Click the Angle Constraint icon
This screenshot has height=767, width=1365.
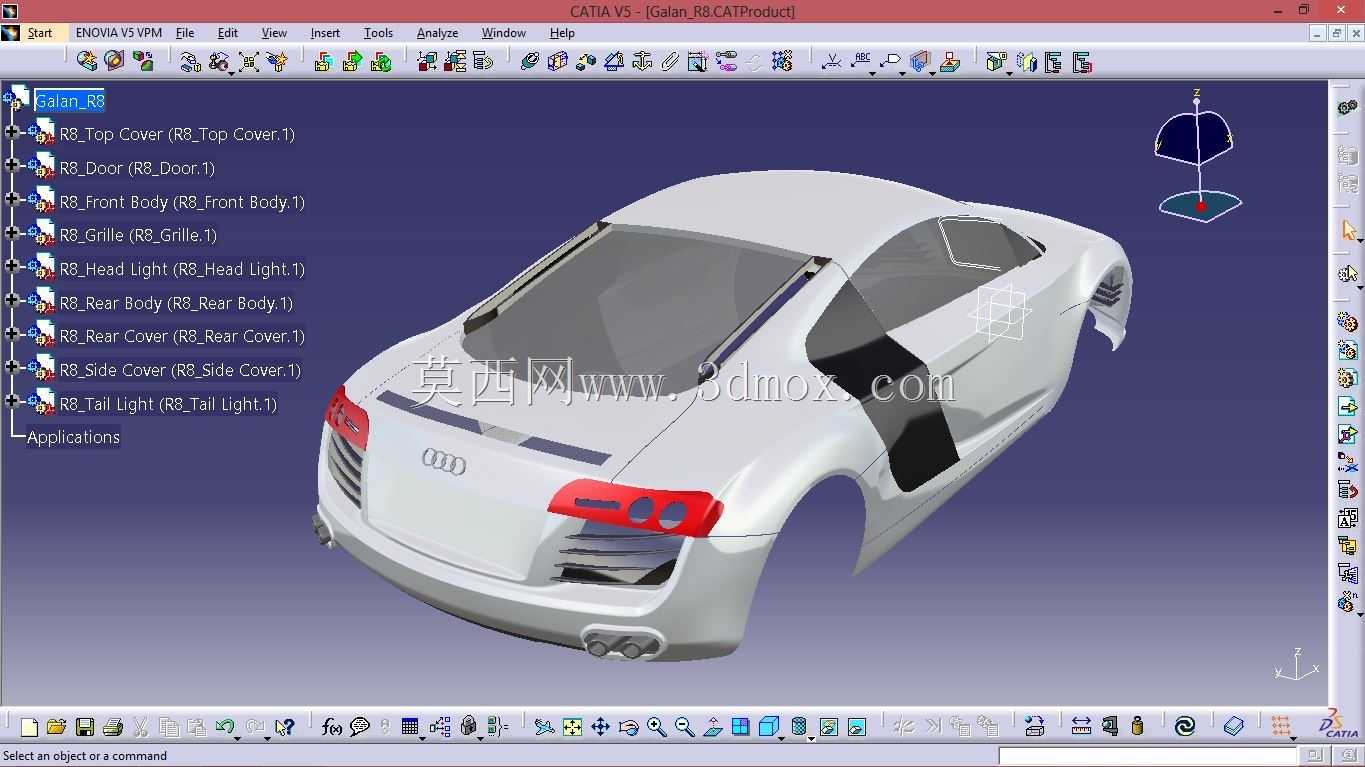click(614, 62)
